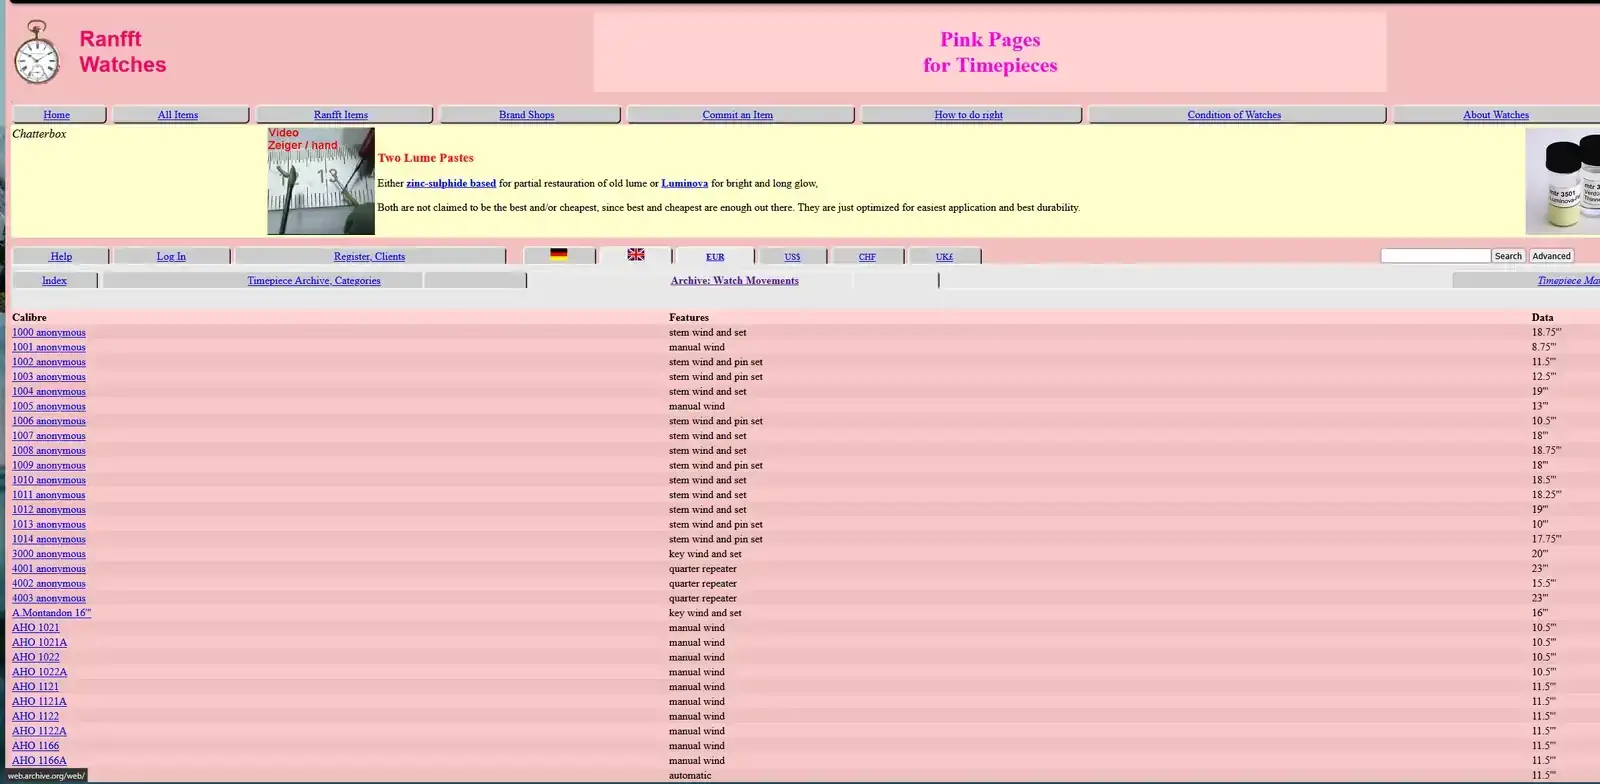Open the Luminova bottles product image
Image resolution: width=1600 pixels, height=784 pixels.
tap(1563, 181)
